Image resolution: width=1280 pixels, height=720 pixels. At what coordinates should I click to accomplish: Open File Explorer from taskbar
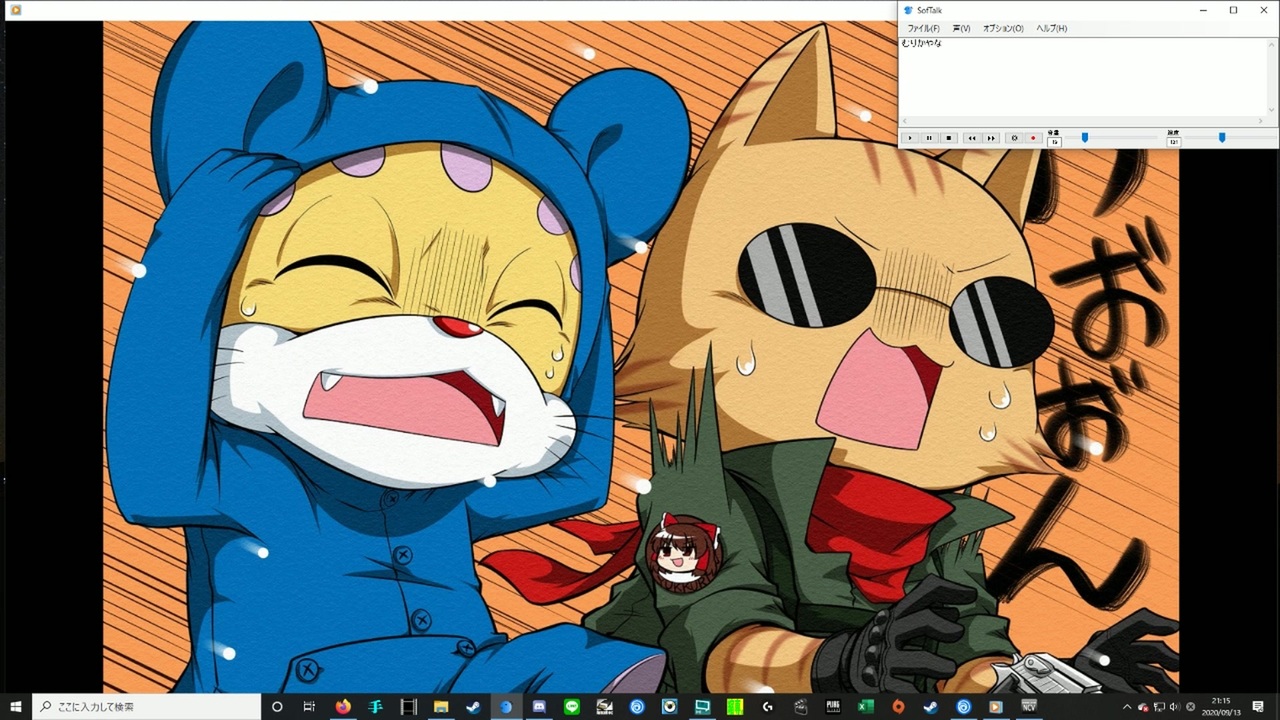[x=441, y=707]
